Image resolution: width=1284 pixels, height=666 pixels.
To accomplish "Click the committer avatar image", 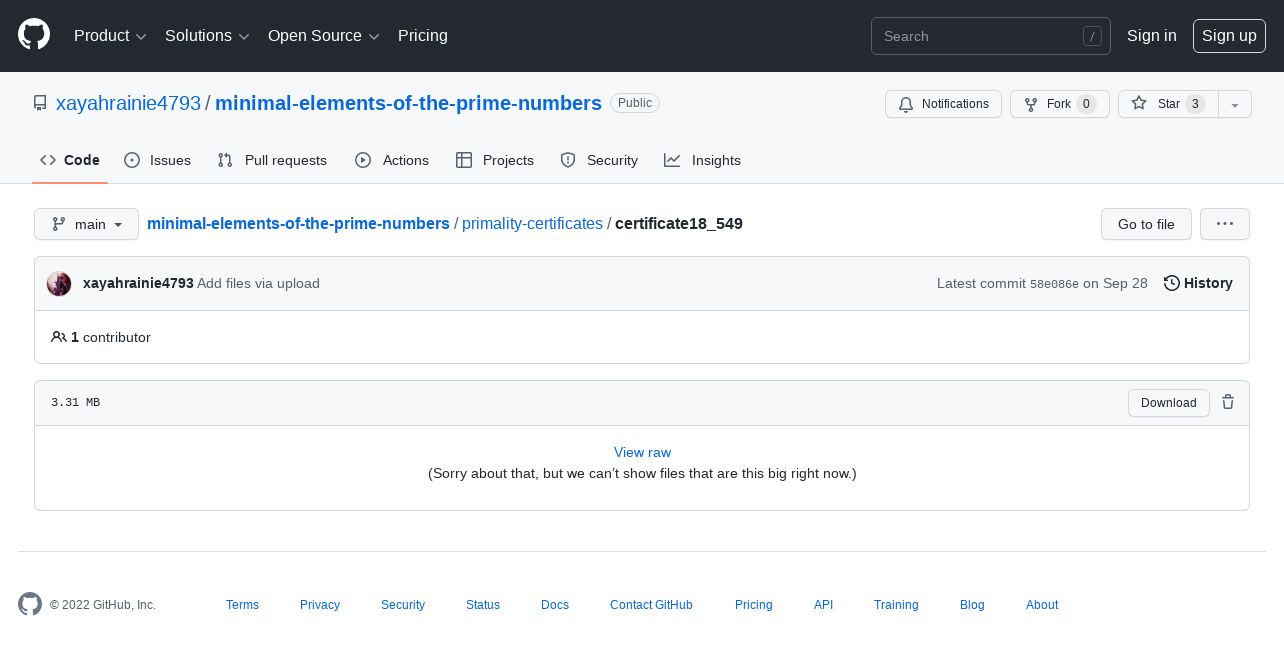I will coord(59,284).
